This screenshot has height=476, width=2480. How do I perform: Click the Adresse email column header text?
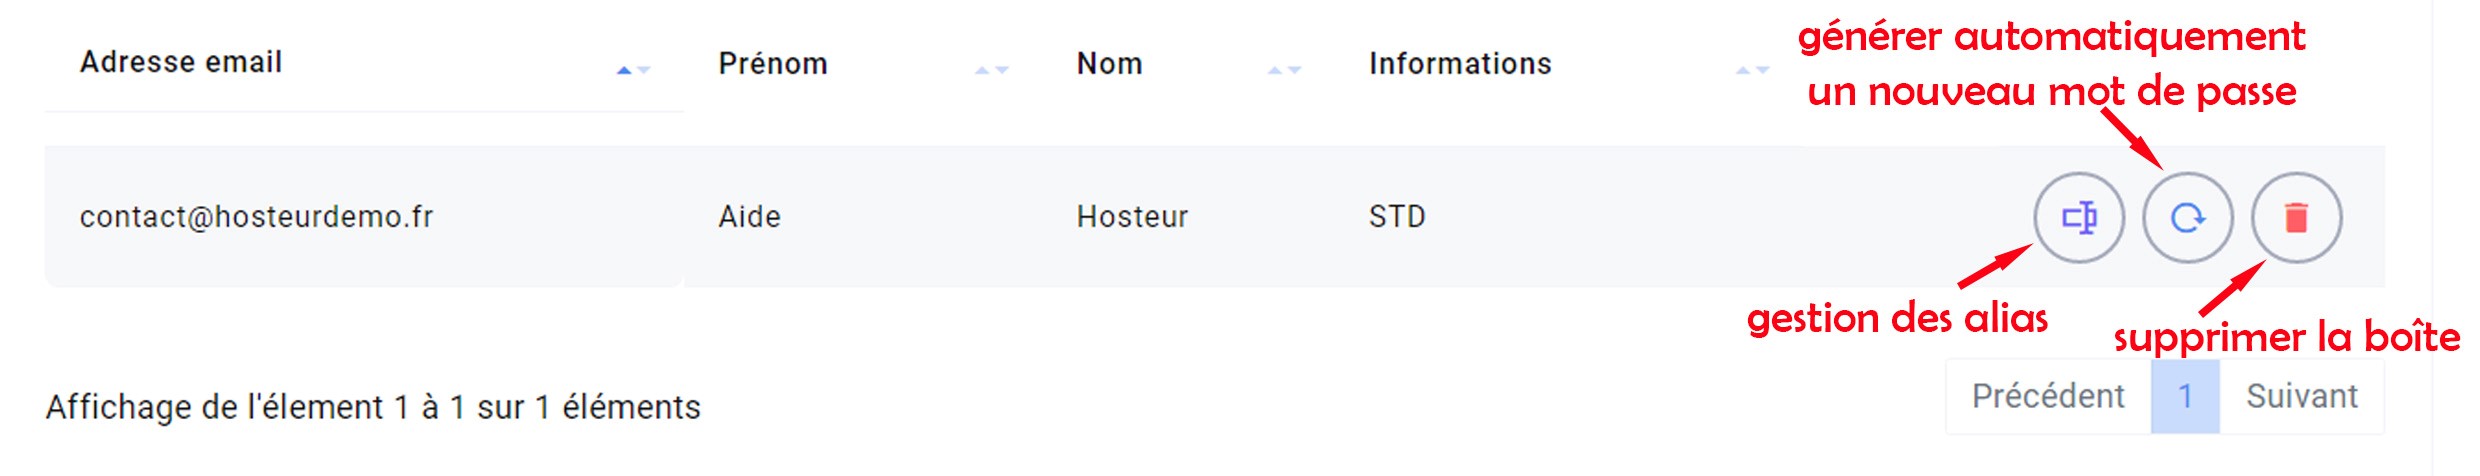pyautogui.click(x=181, y=62)
